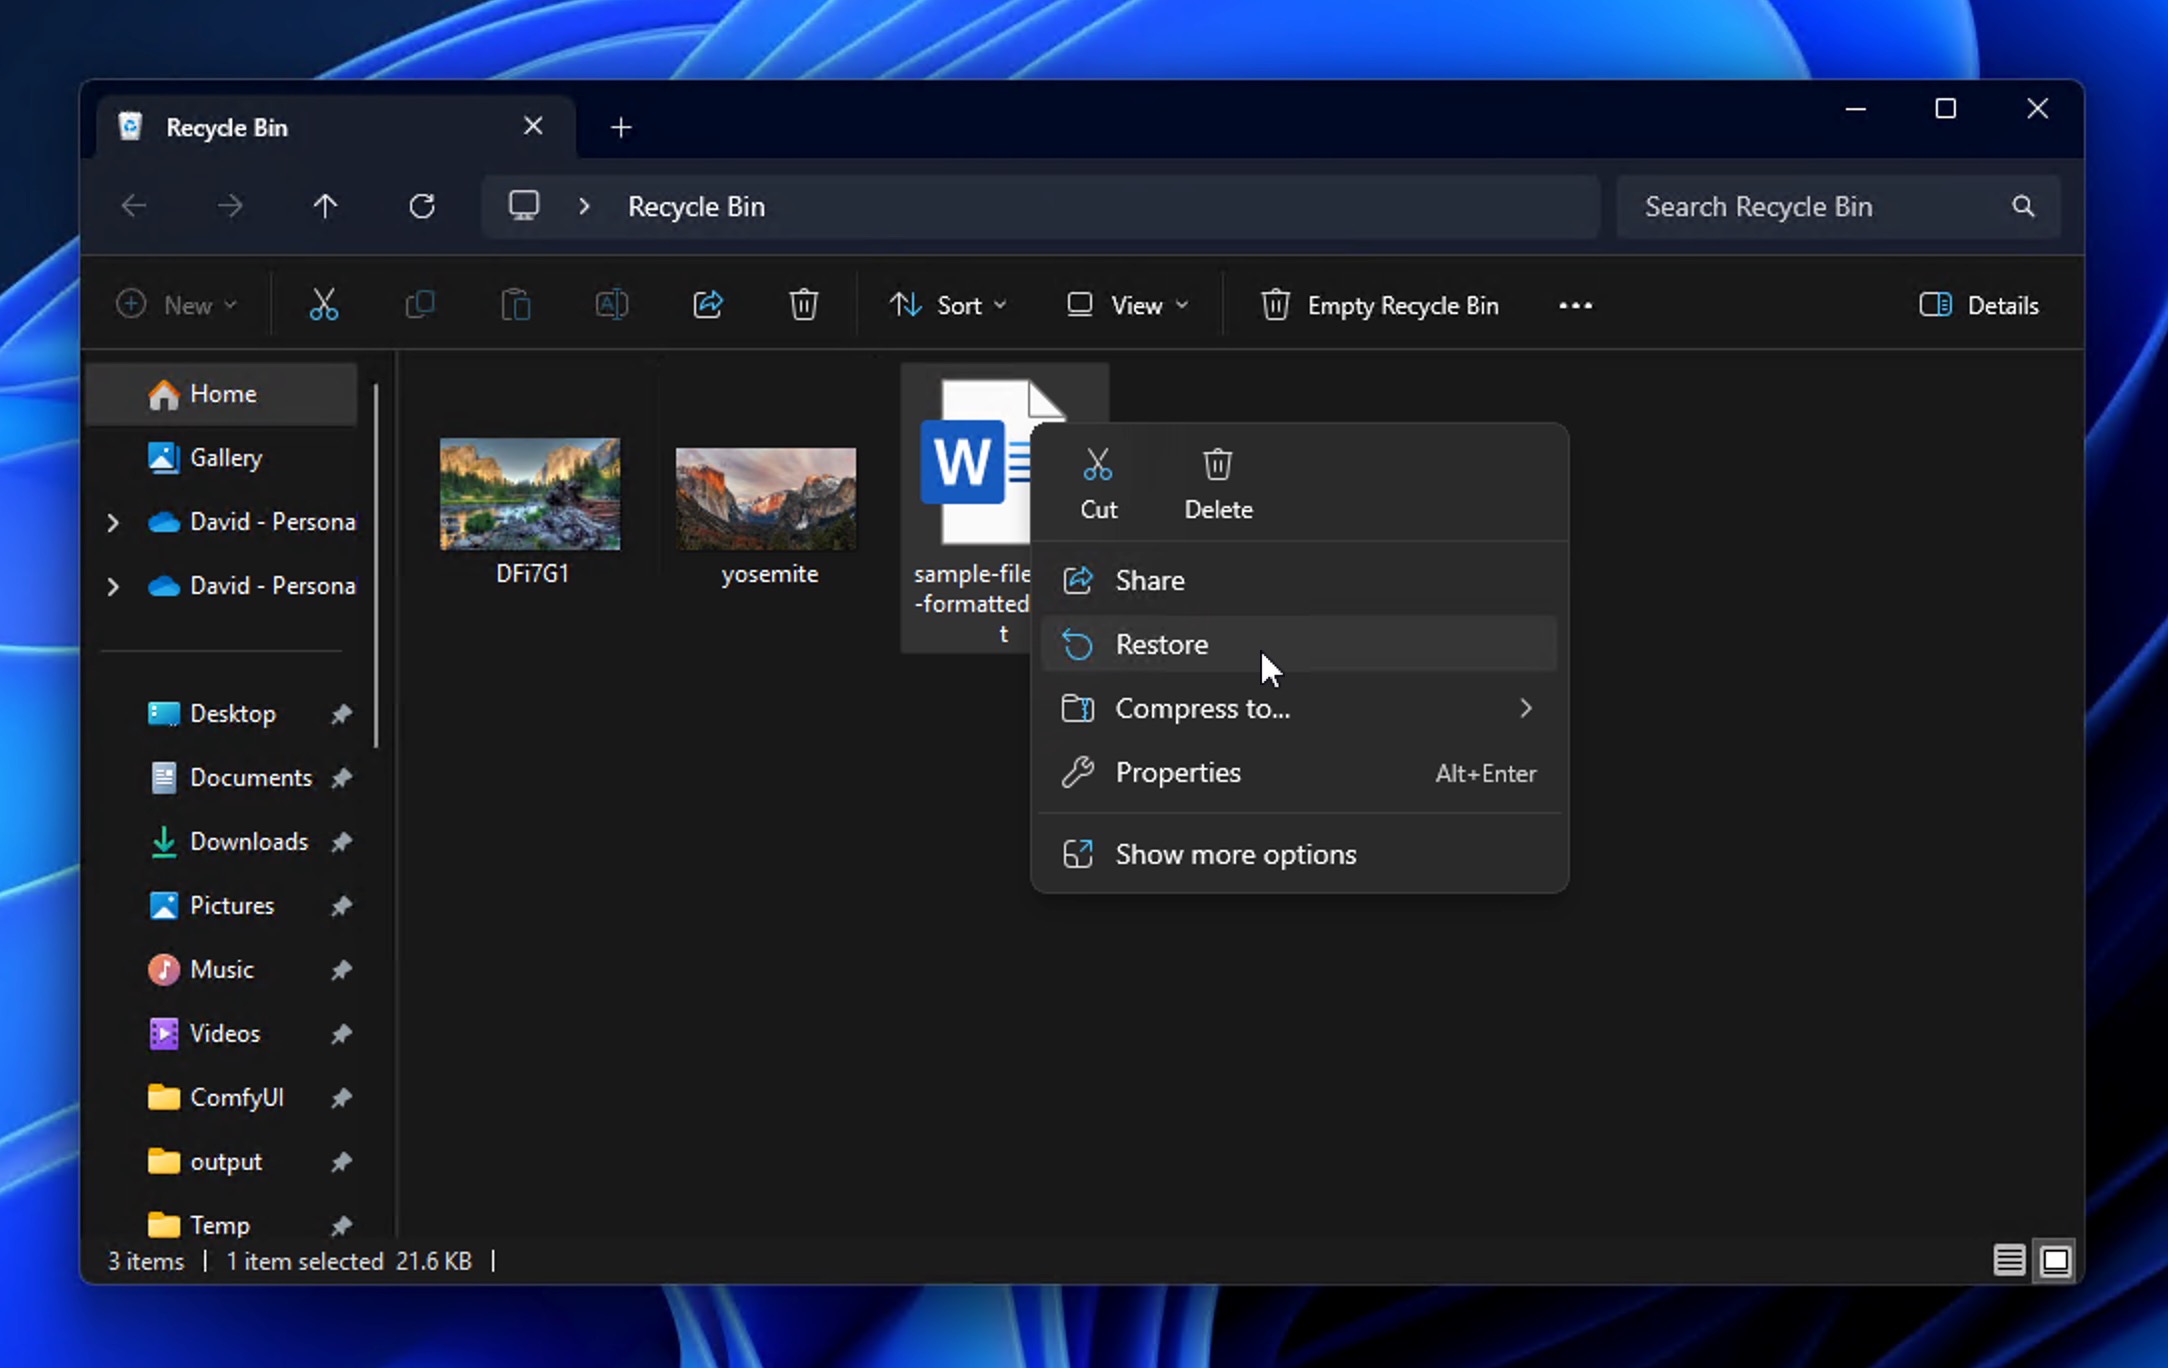Expand the David - Personal tree item
This screenshot has height=1368, width=2168.
point(113,522)
